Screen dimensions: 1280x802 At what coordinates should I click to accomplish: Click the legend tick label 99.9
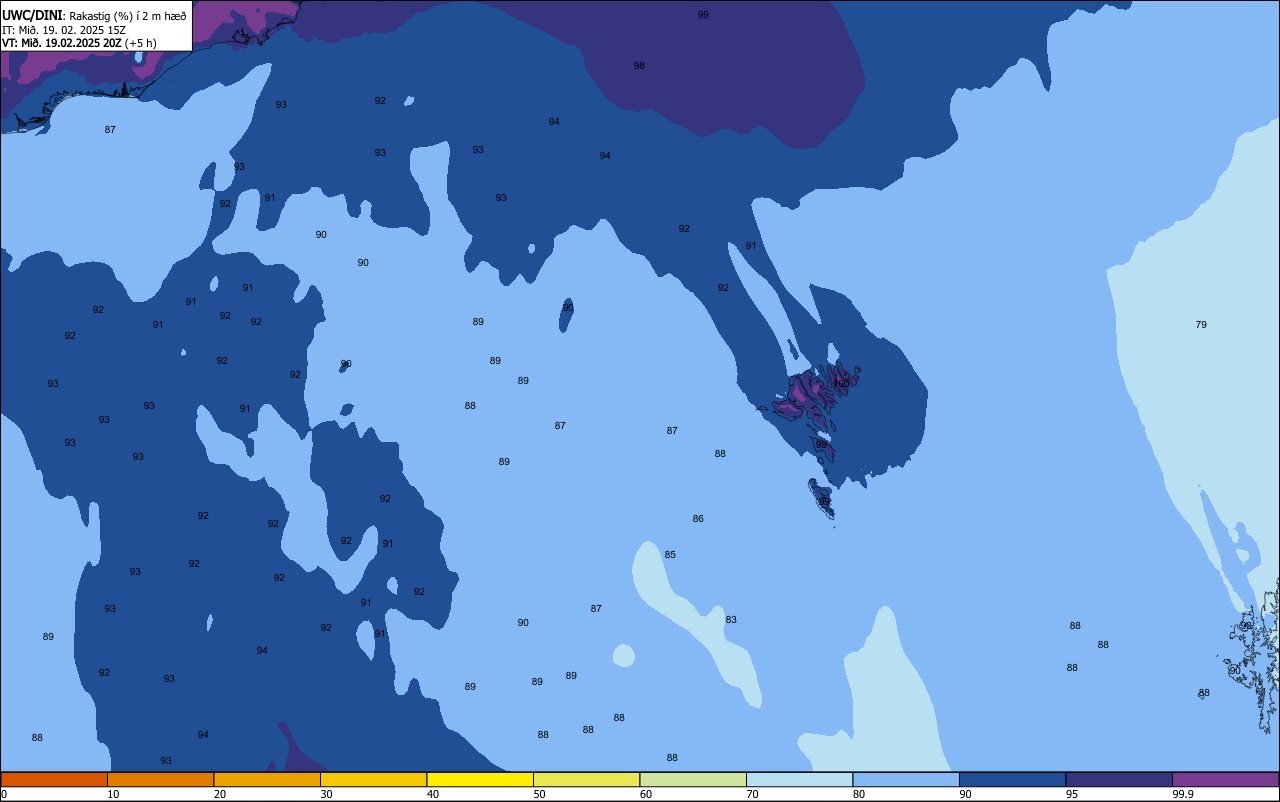pos(1183,794)
